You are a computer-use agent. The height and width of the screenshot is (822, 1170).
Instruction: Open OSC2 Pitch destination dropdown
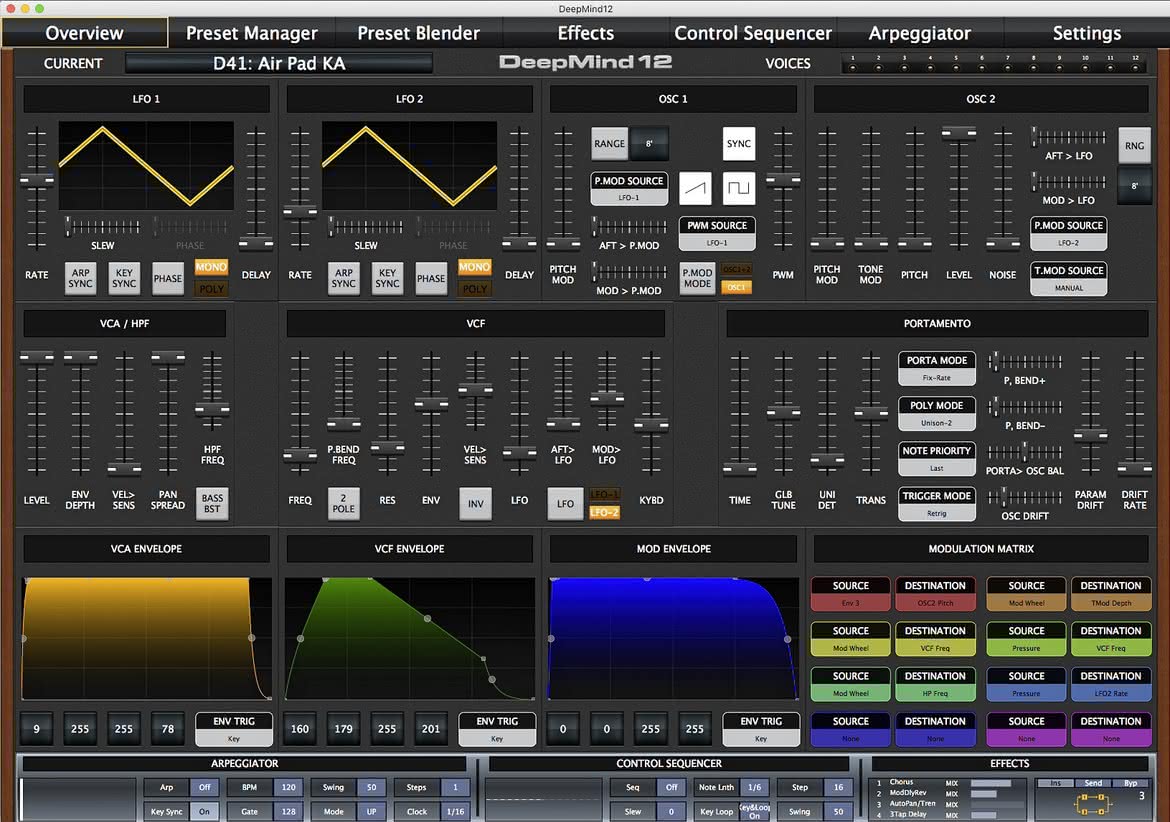(935, 594)
